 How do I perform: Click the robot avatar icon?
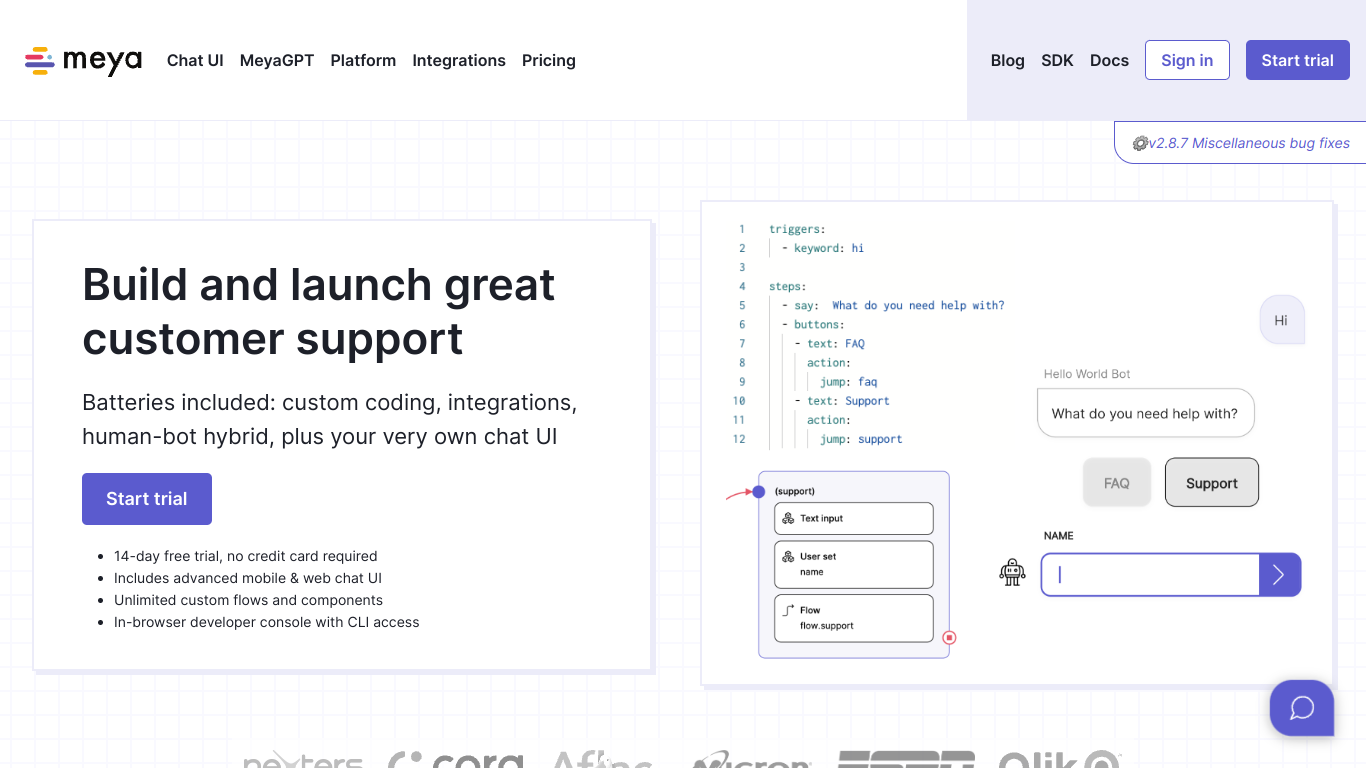pos(1013,572)
